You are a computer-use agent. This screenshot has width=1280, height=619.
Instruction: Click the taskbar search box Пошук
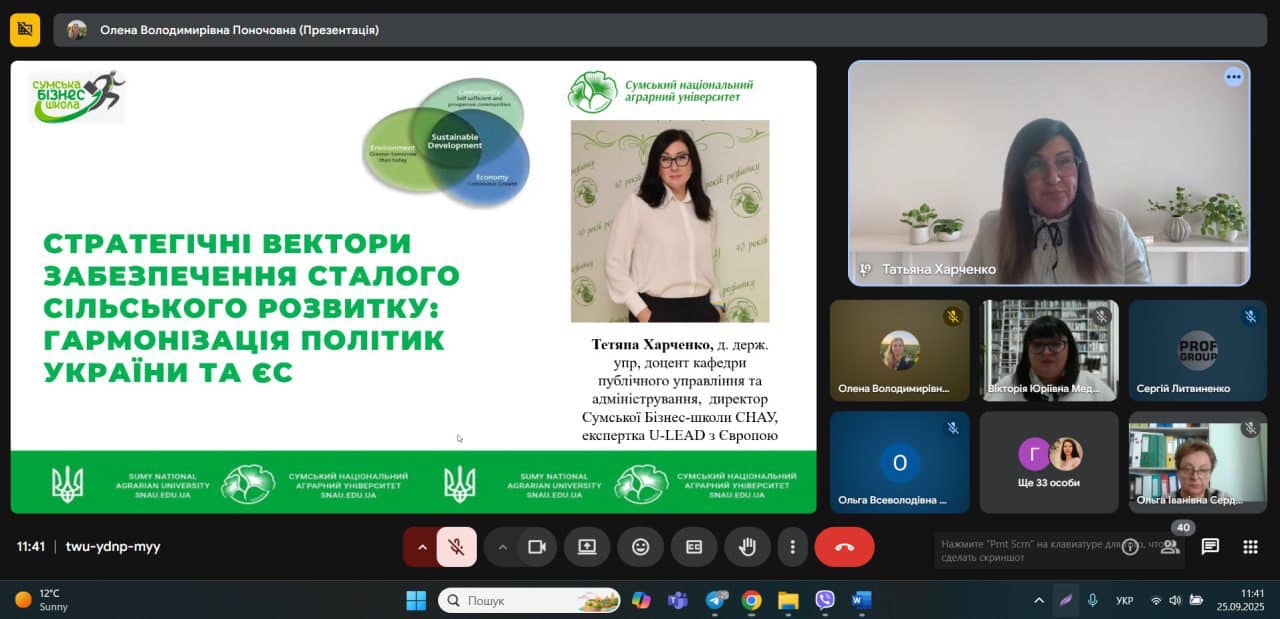[x=528, y=600]
